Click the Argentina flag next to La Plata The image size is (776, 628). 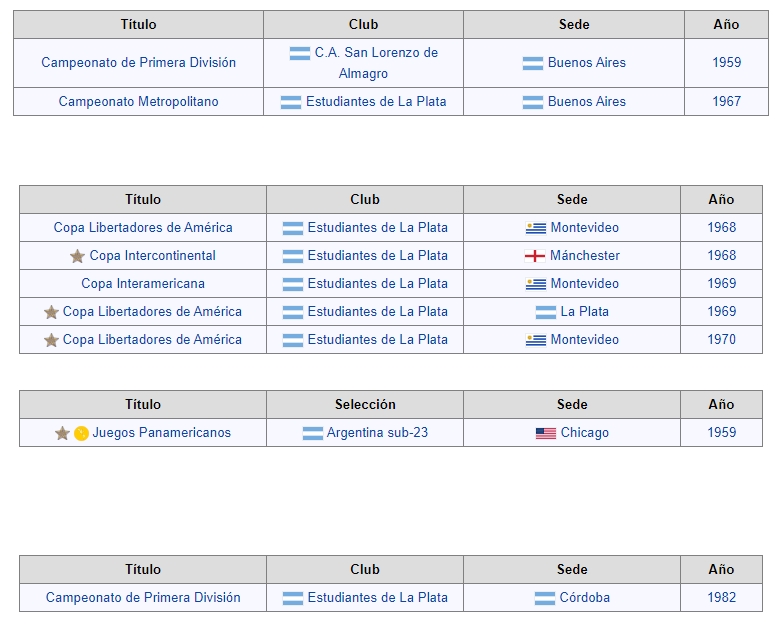point(546,312)
